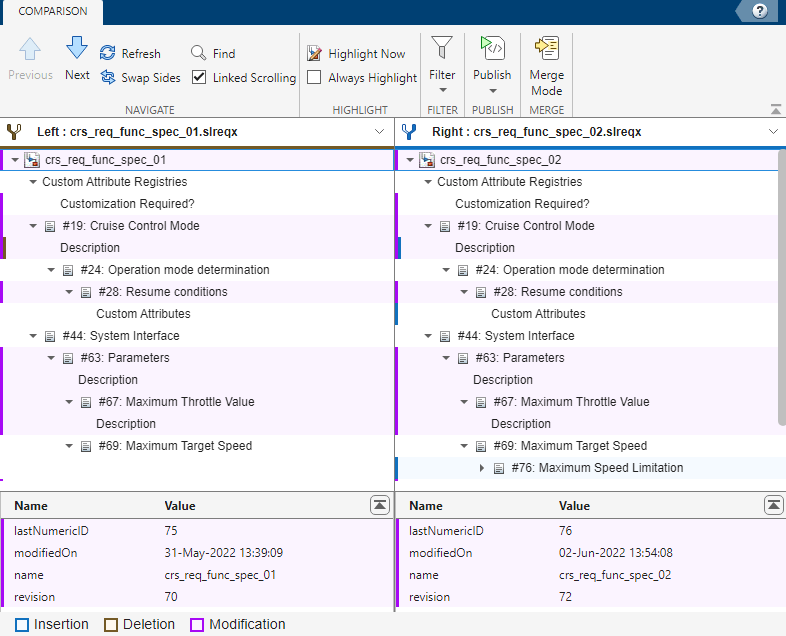The width and height of the screenshot is (786, 636).
Task: Click the Refresh comparison icon
Action: [x=108, y=54]
